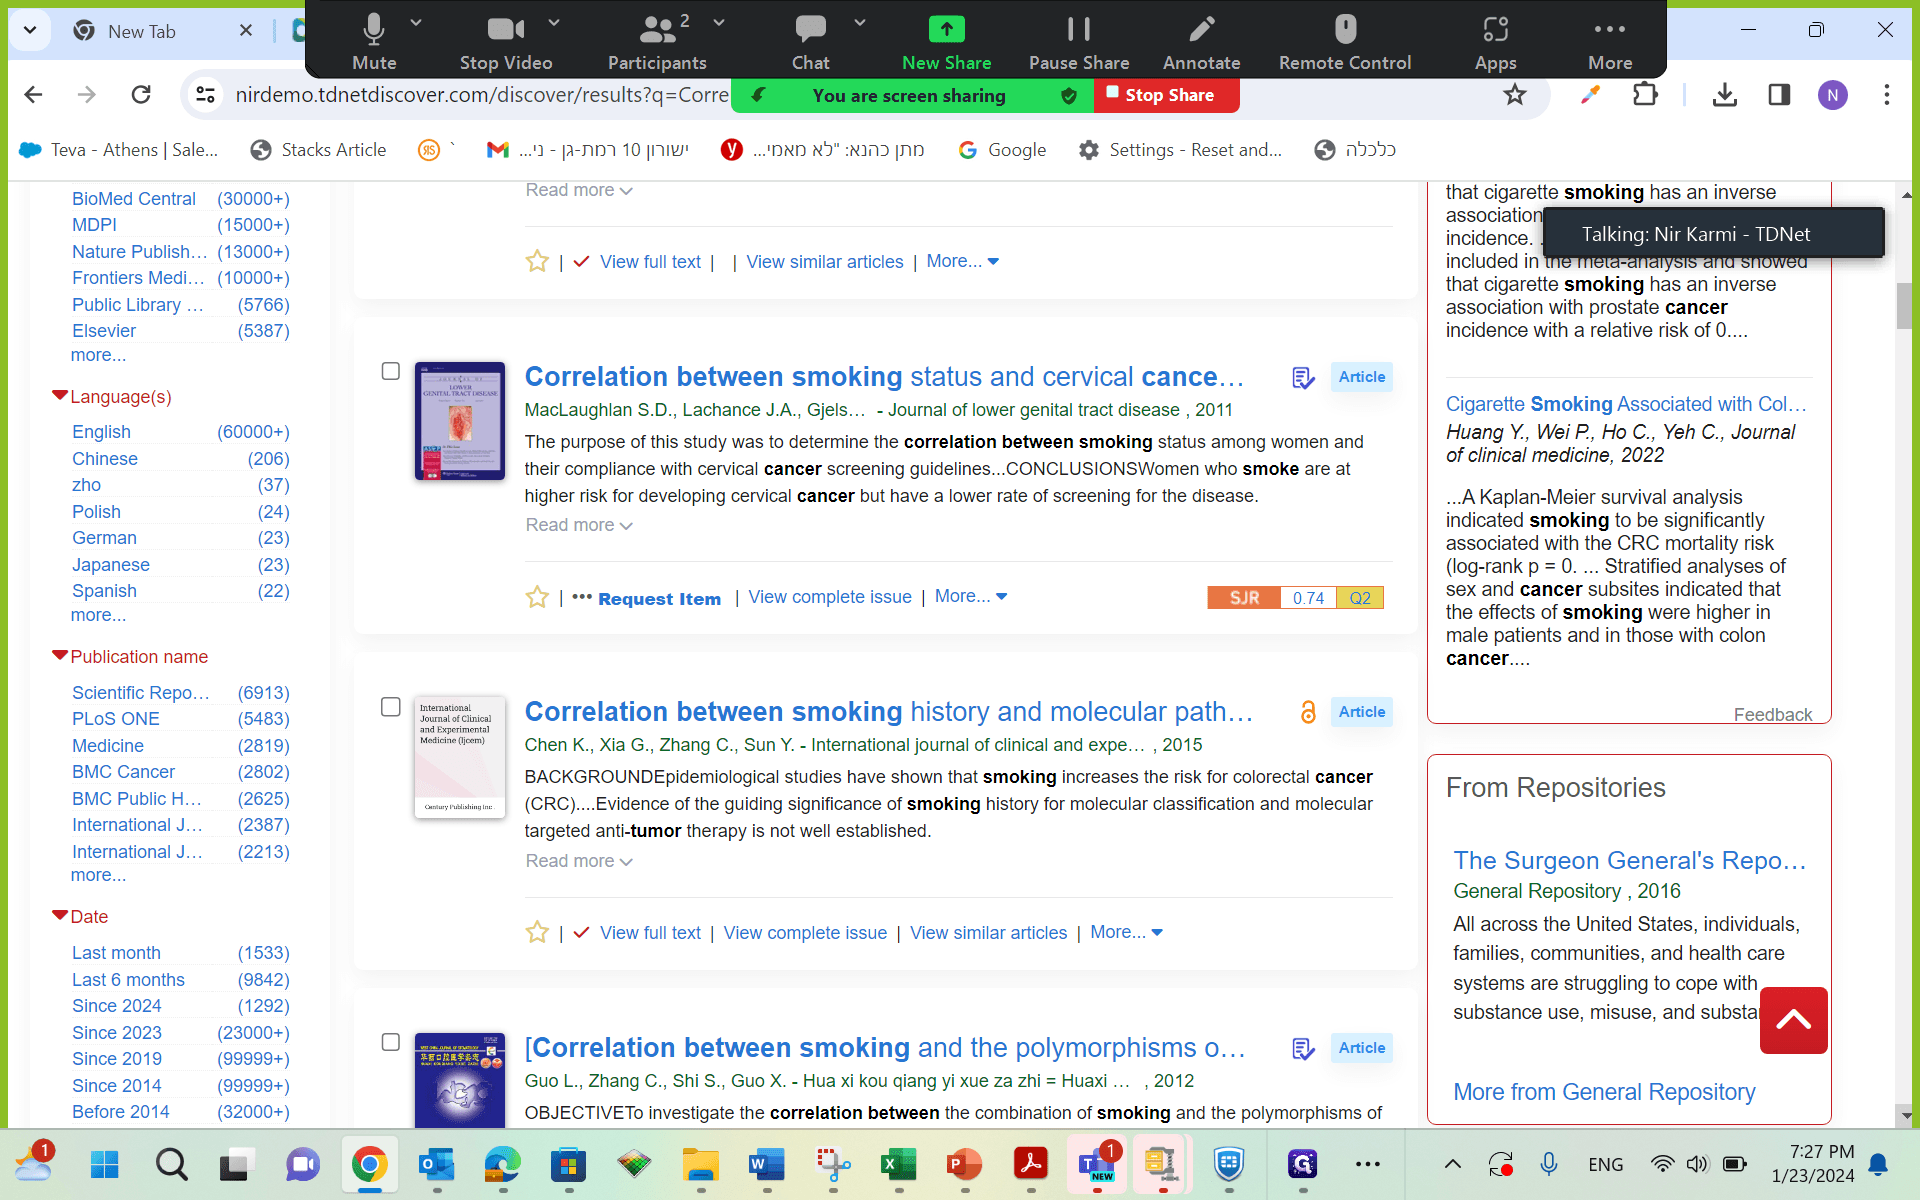Open Stacks Article bookmark

[x=318, y=150]
